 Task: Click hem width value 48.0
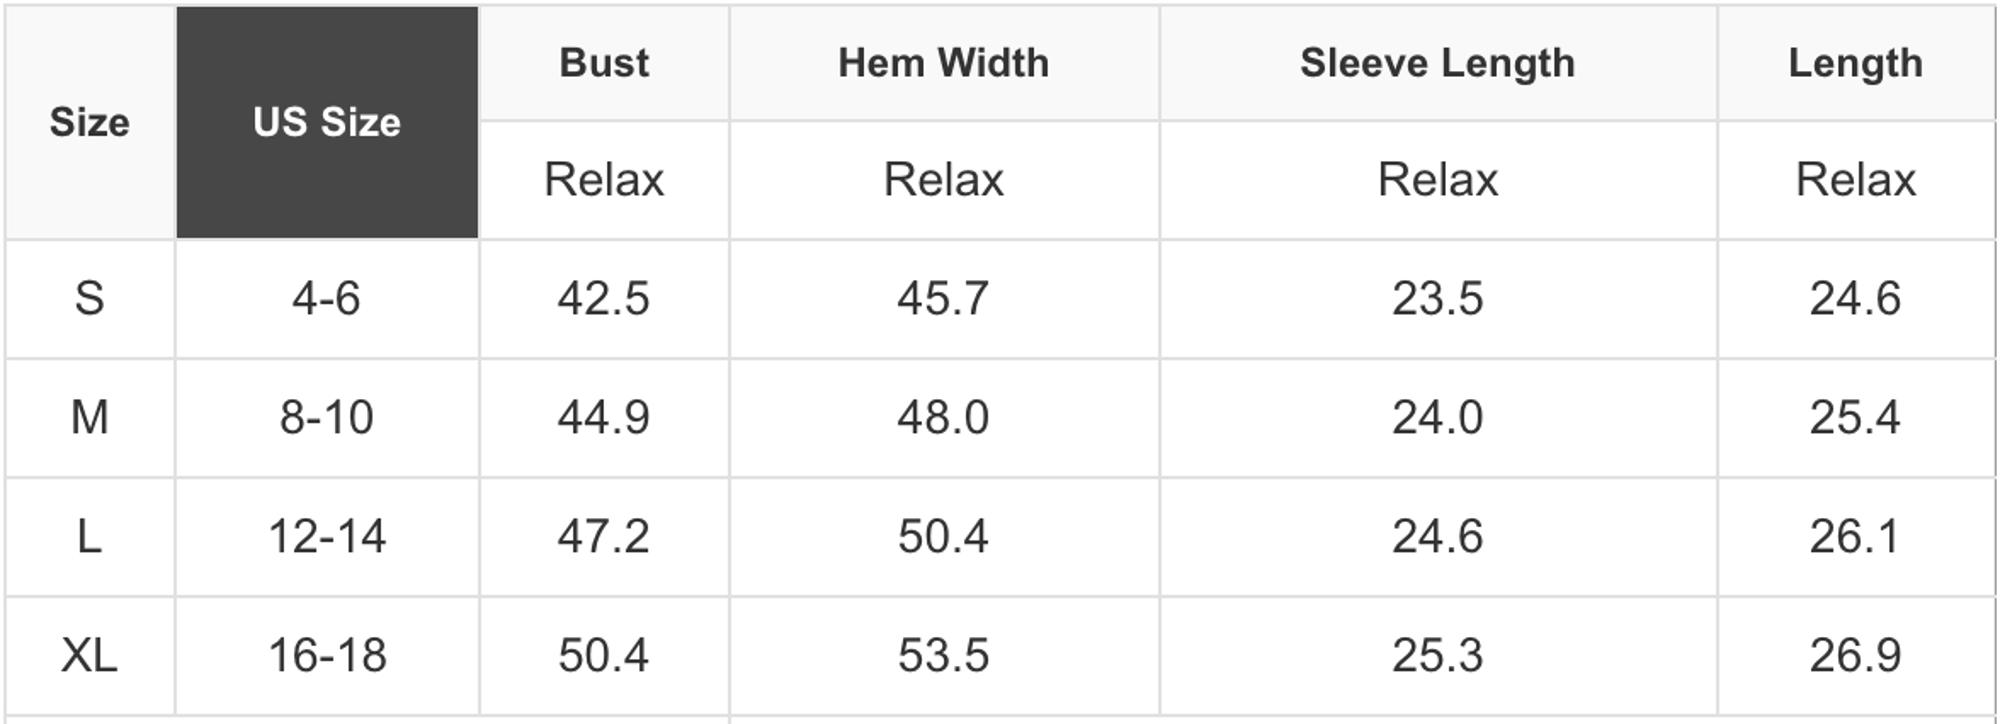click(x=943, y=417)
